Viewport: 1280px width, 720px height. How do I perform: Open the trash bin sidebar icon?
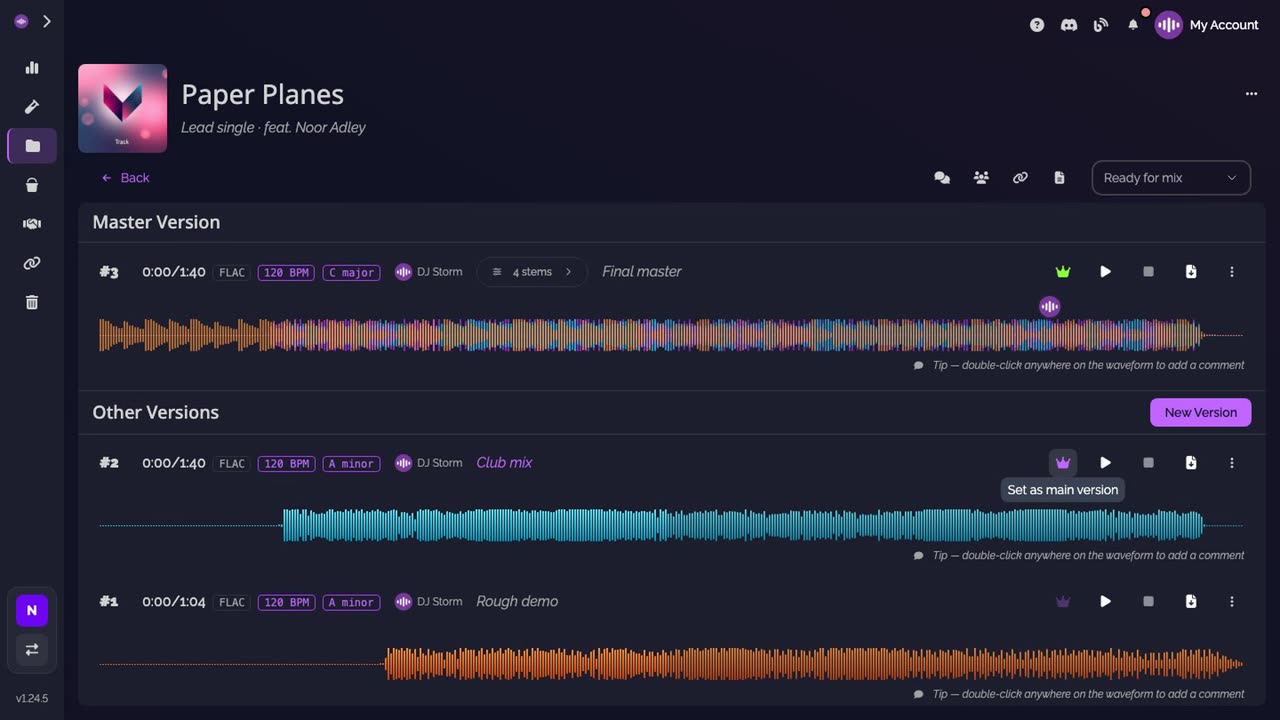coord(32,302)
